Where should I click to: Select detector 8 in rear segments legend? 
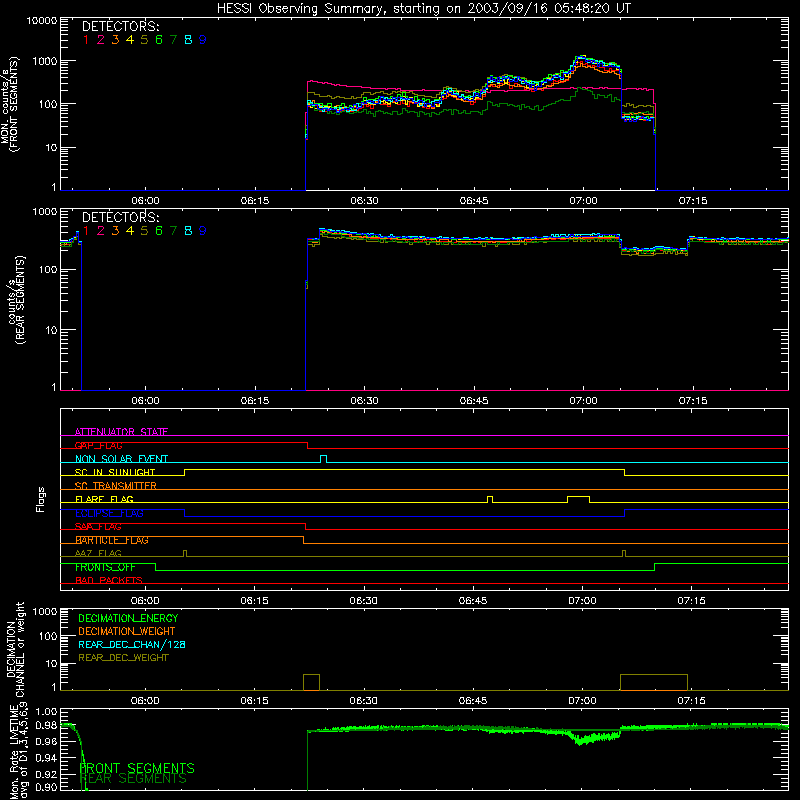coord(188,231)
